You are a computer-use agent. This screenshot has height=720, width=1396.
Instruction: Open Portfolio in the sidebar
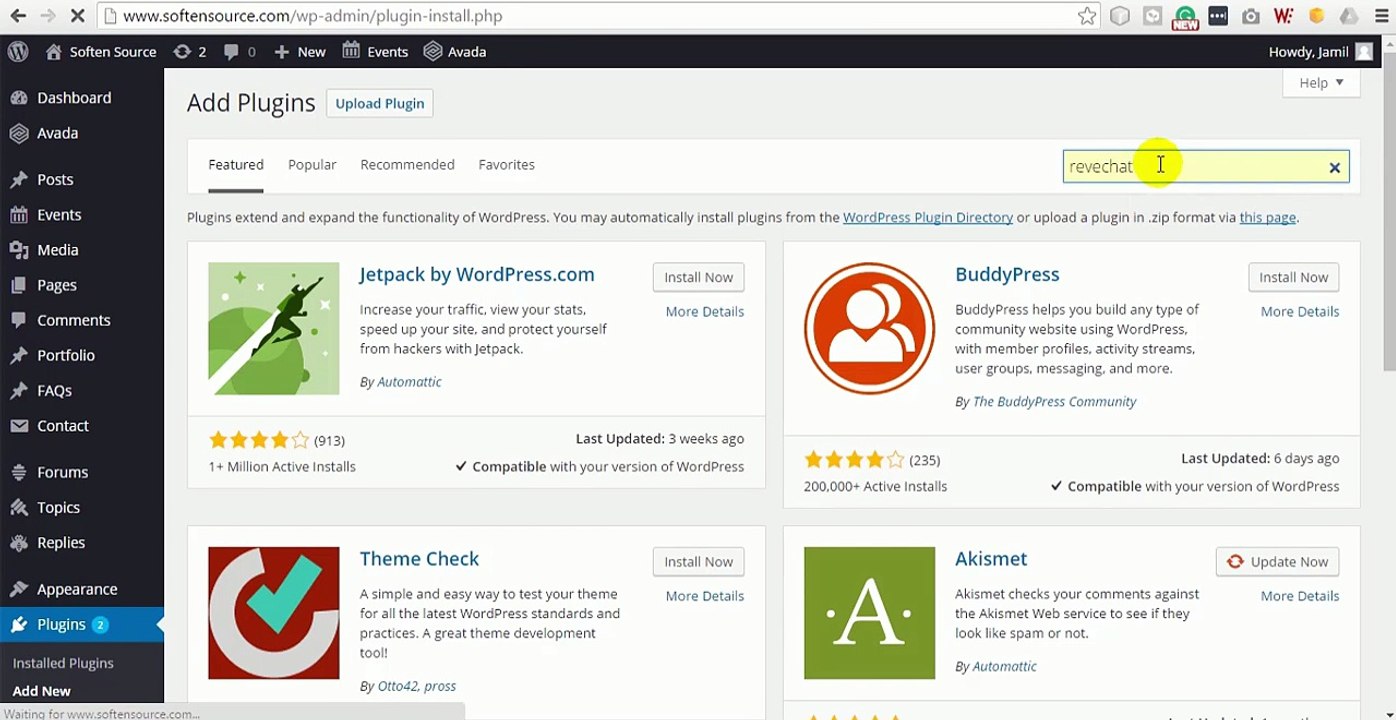66,355
